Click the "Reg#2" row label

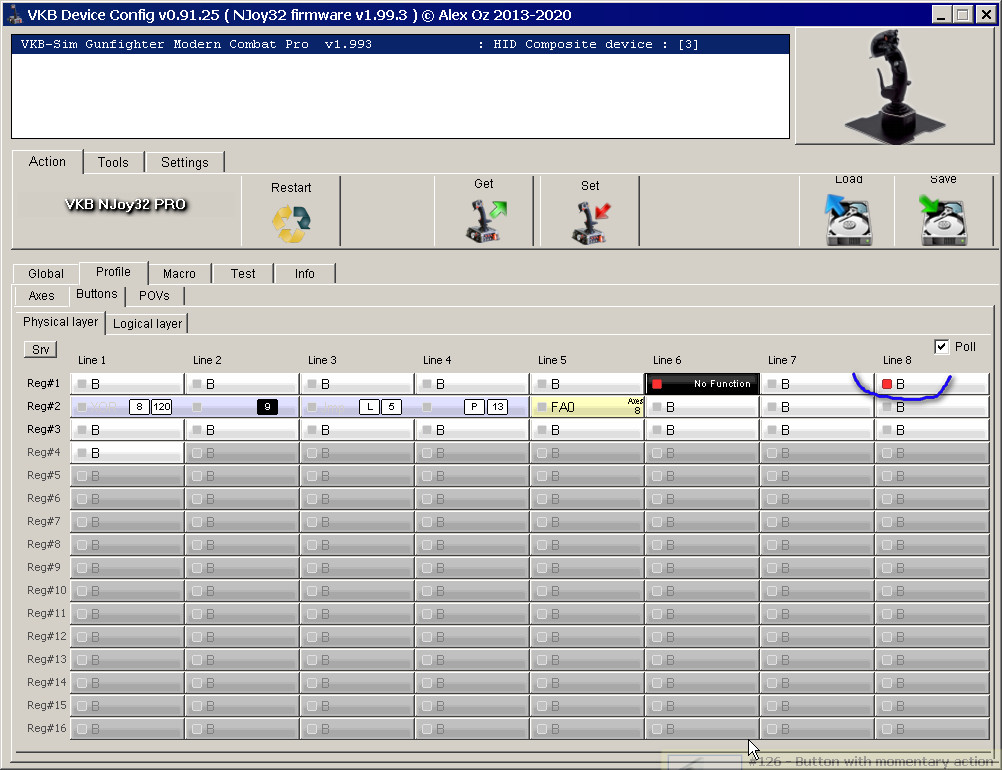pyautogui.click(x=43, y=406)
